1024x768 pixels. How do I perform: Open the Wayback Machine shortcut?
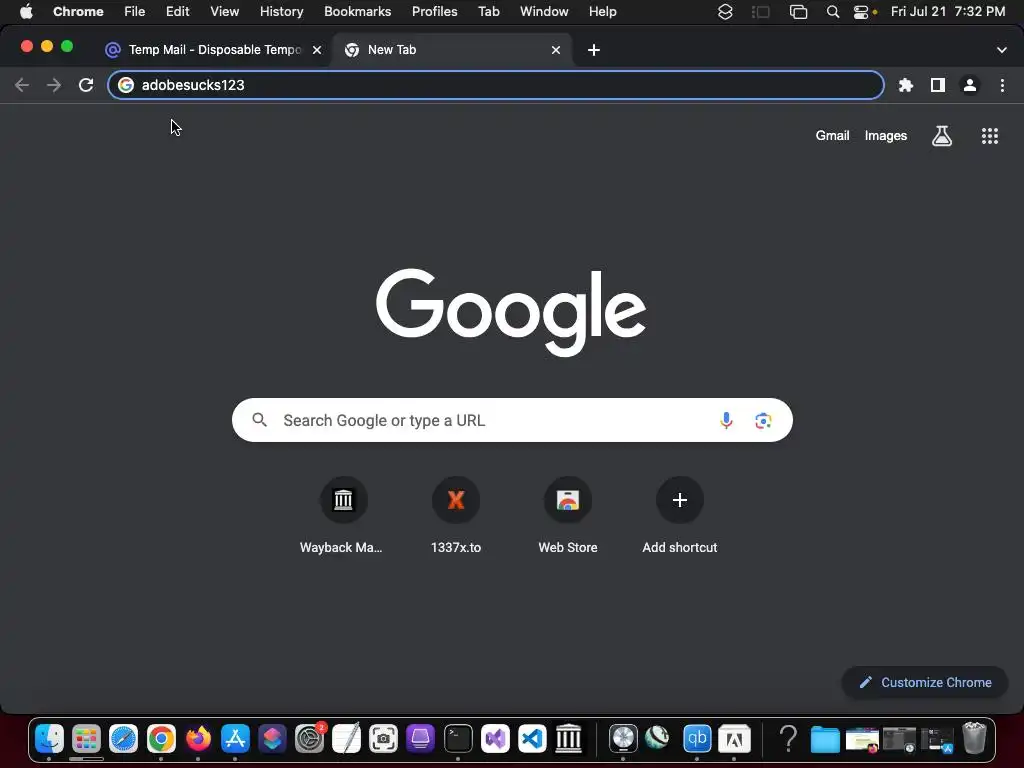click(x=342, y=516)
